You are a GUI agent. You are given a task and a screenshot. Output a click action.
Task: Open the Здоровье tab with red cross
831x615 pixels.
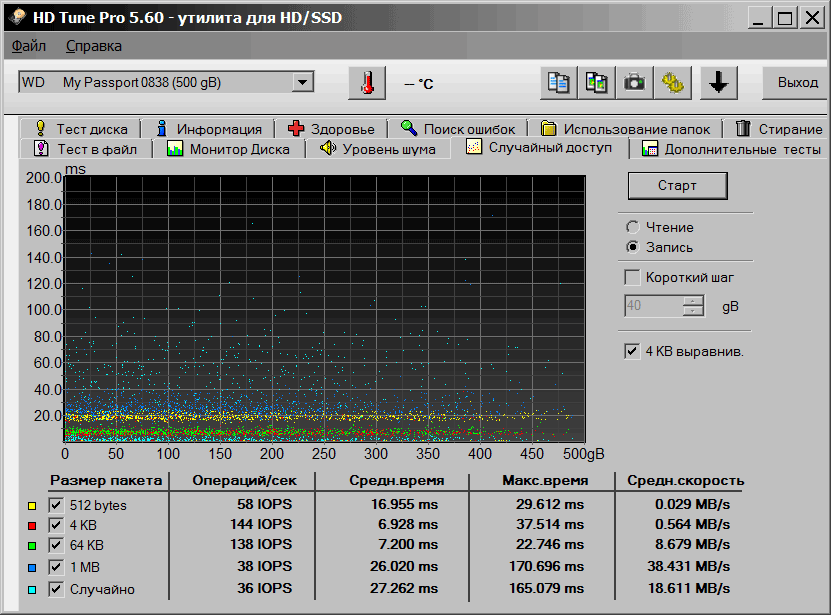[x=331, y=128]
